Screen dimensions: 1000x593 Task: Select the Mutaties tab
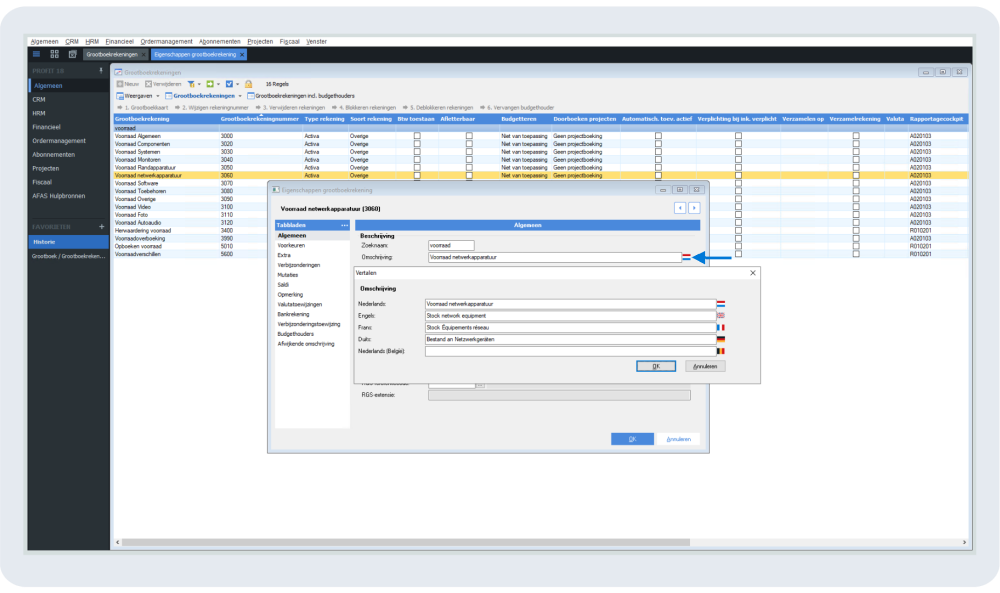[288, 275]
